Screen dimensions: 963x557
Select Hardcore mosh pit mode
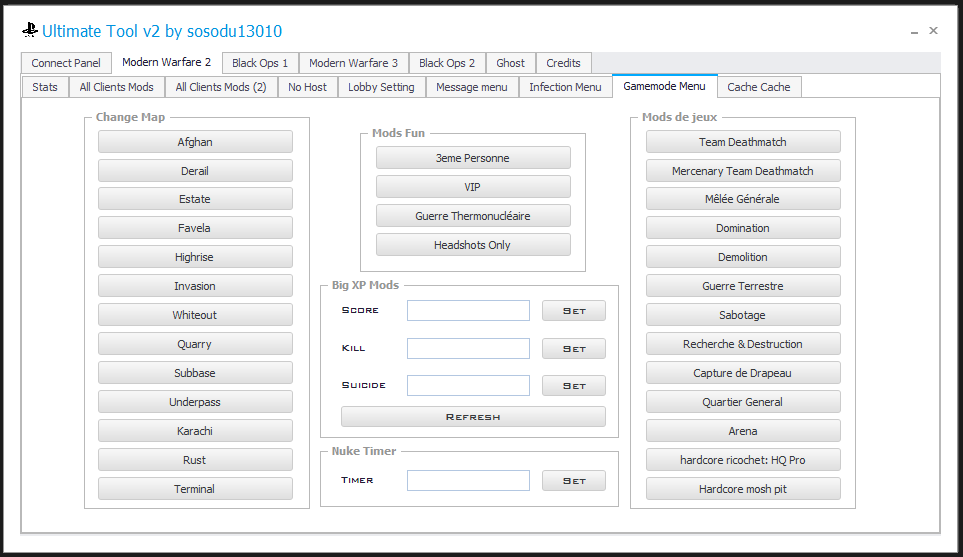(x=743, y=489)
